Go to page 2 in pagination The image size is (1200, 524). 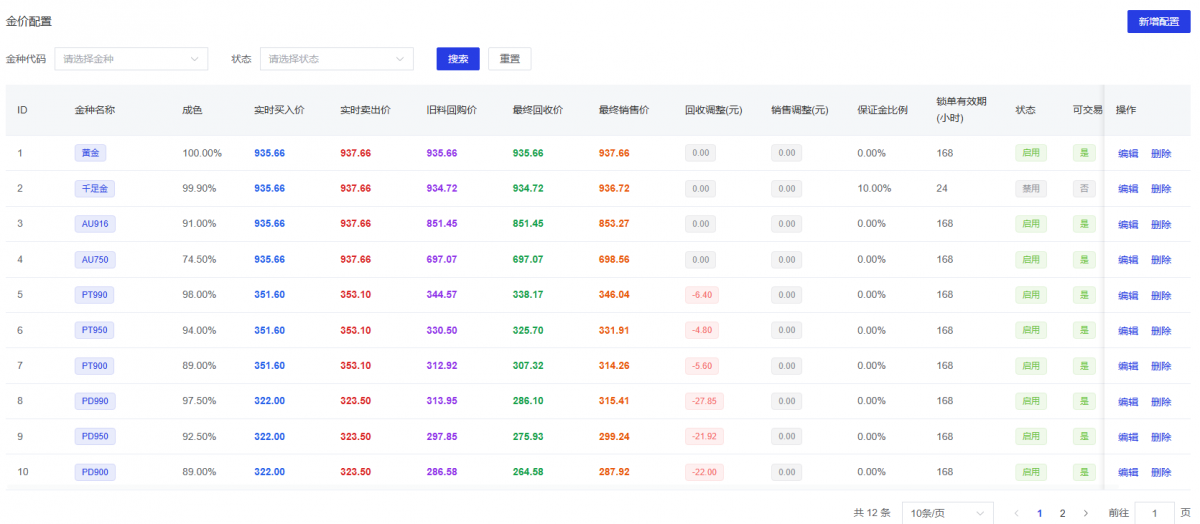1062,513
